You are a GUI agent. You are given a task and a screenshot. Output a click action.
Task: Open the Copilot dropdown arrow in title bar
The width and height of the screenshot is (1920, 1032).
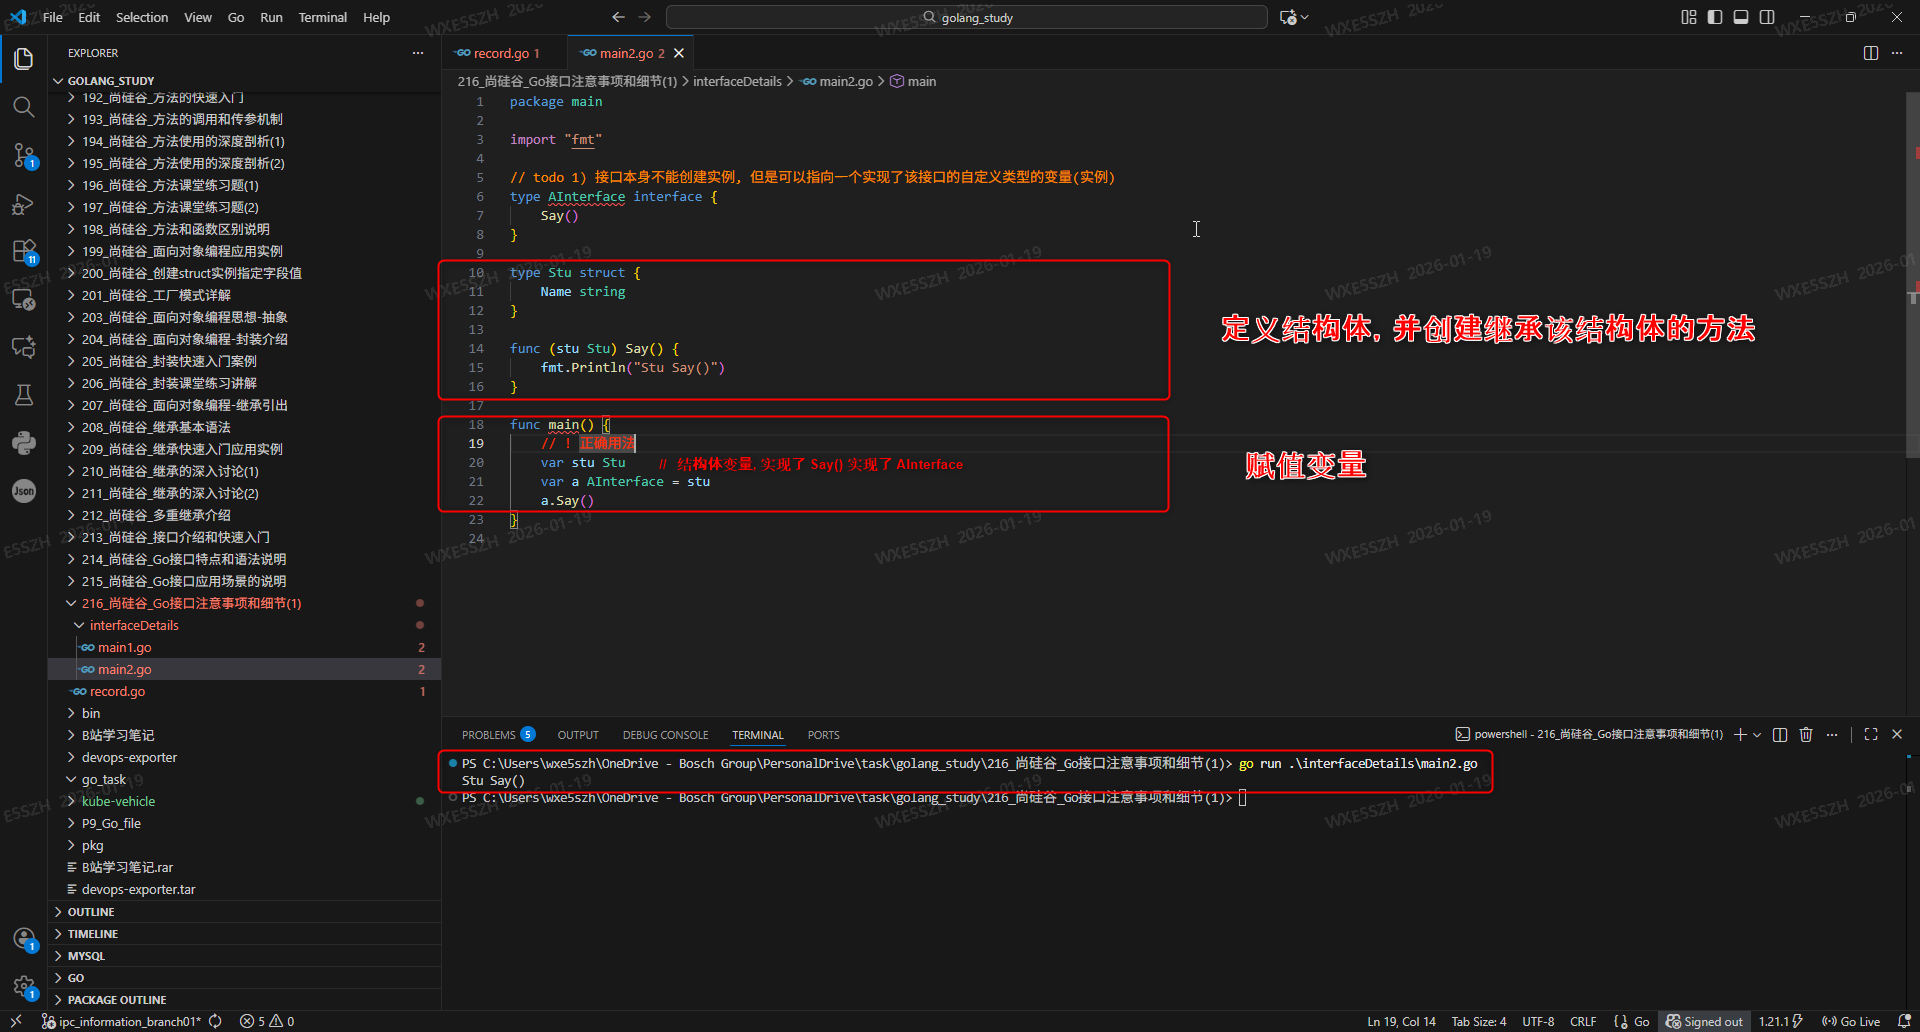click(x=1304, y=17)
